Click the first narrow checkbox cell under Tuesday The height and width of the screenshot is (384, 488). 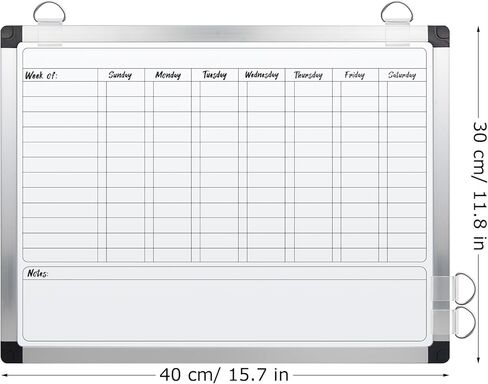[x=196, y=89]
